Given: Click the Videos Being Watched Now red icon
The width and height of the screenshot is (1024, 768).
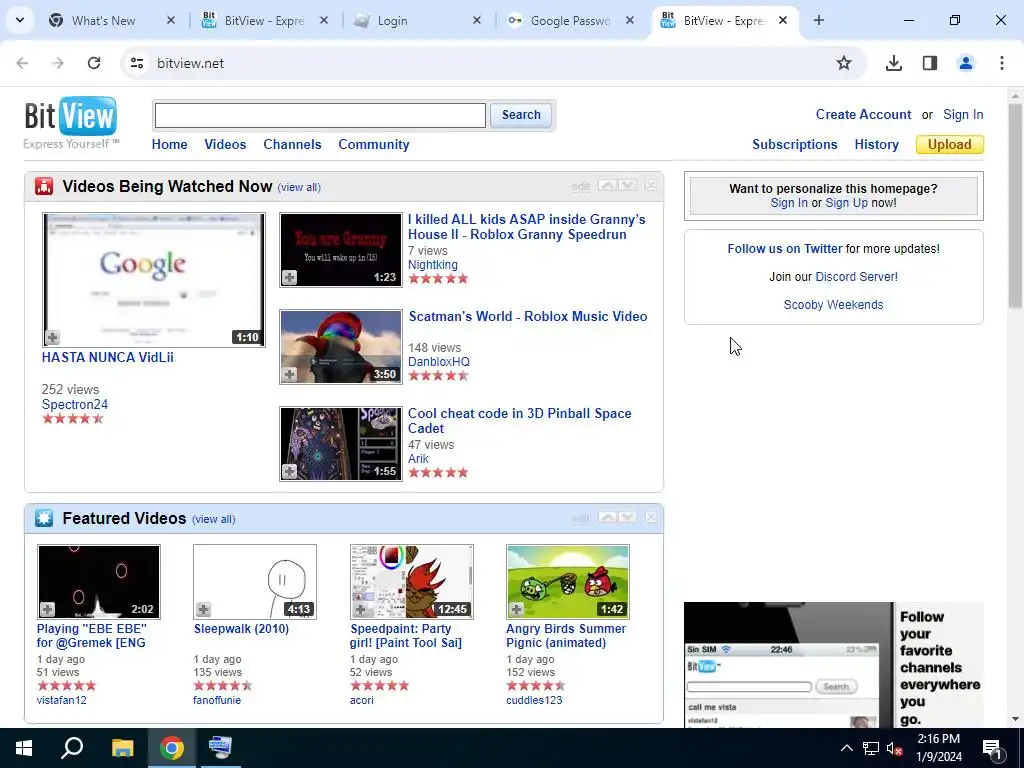Looking at the screenshot, I should pos(44,186).
